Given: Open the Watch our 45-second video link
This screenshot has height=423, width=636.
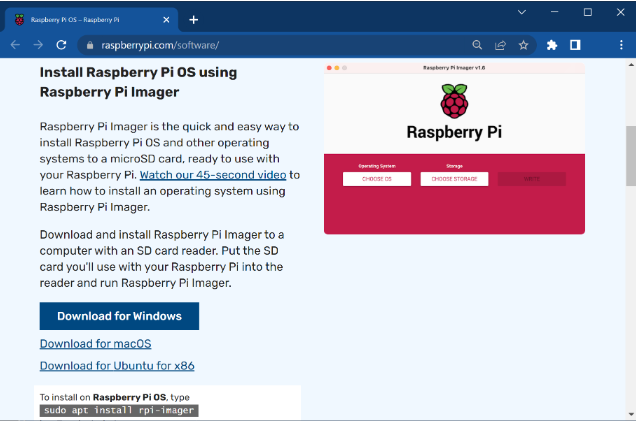Looking at the screenshot, I should click(x=213, y=175).
